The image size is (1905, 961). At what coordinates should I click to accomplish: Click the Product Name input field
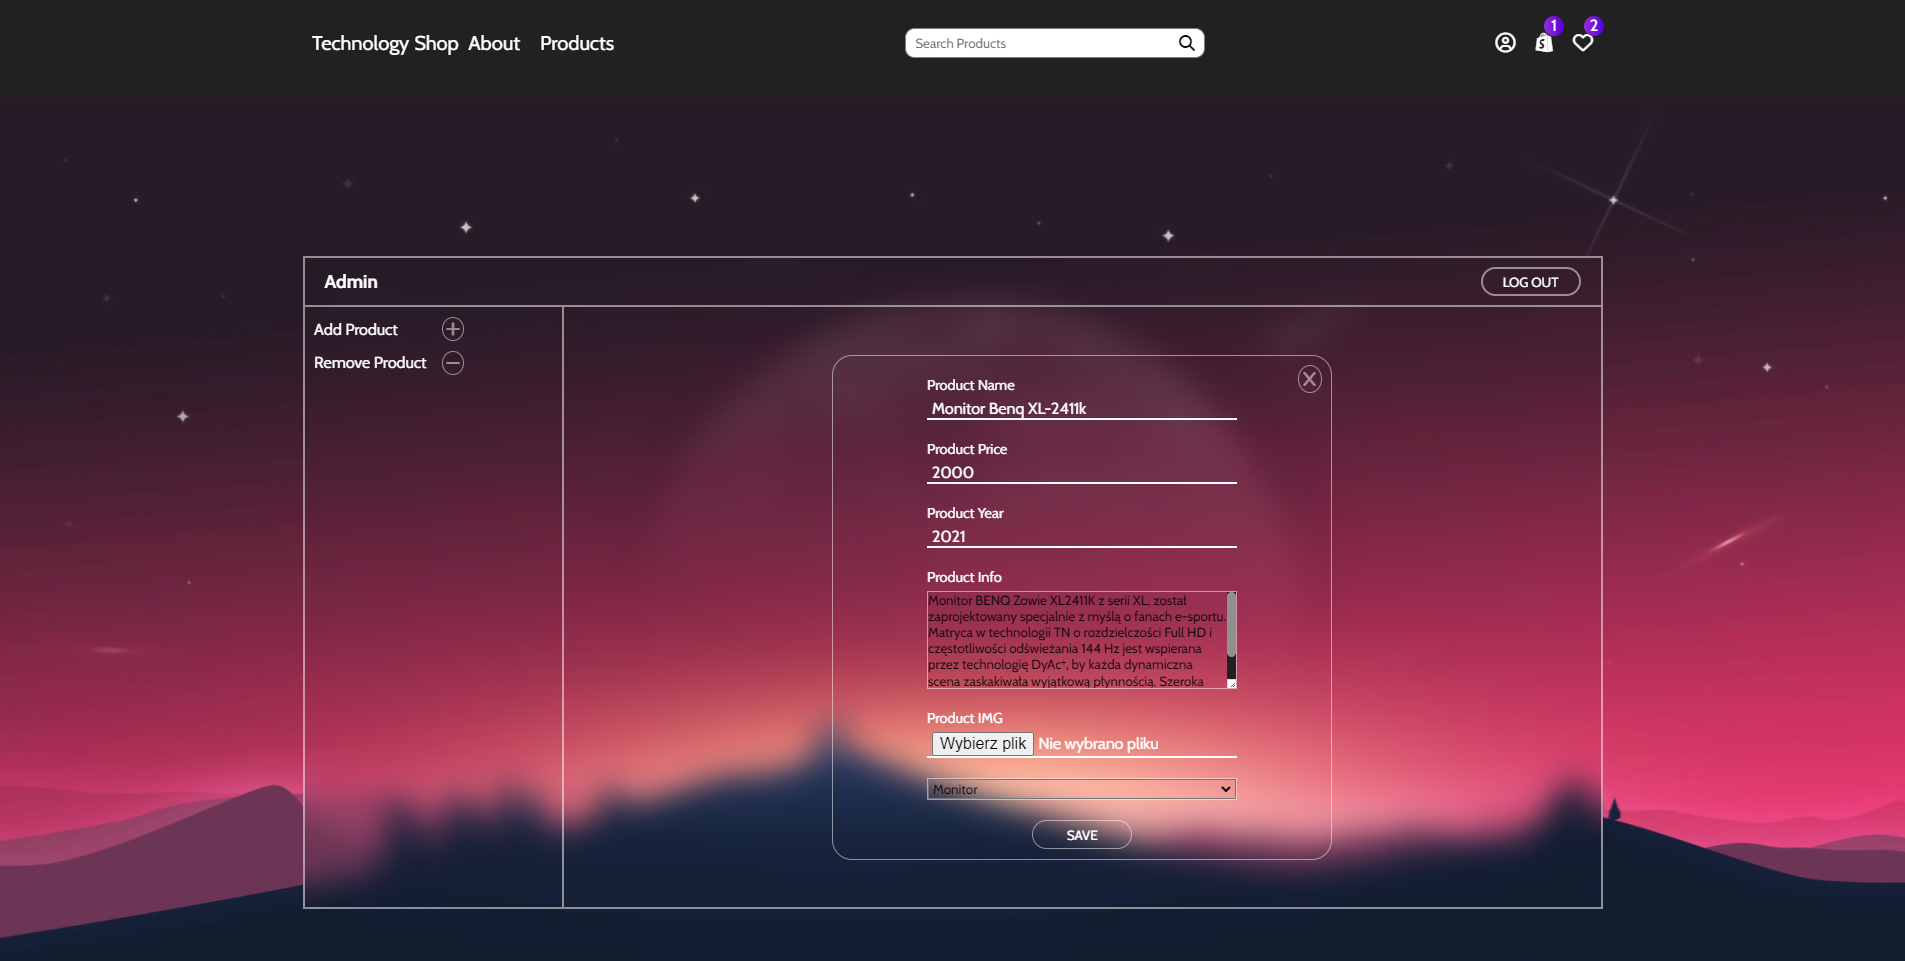(x=1082, y=408)
